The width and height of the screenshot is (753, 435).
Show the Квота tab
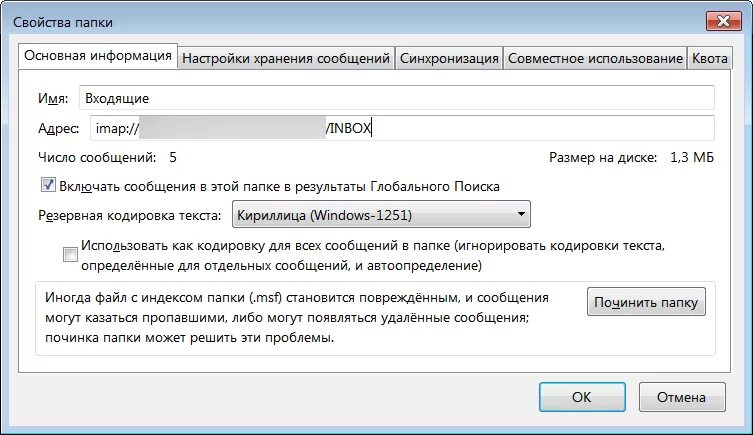(x=709, y=59)
